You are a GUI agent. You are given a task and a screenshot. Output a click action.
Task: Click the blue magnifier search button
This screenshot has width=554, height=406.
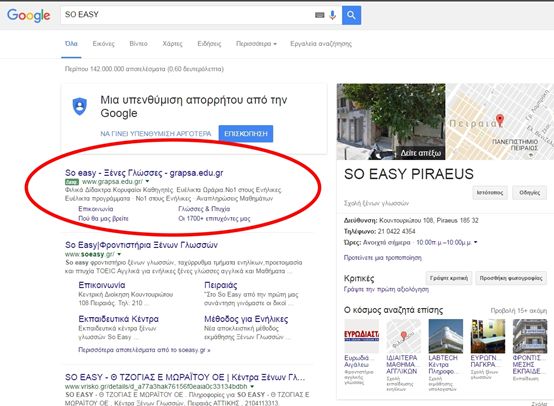pyautogui.click(x=351, y=15)
